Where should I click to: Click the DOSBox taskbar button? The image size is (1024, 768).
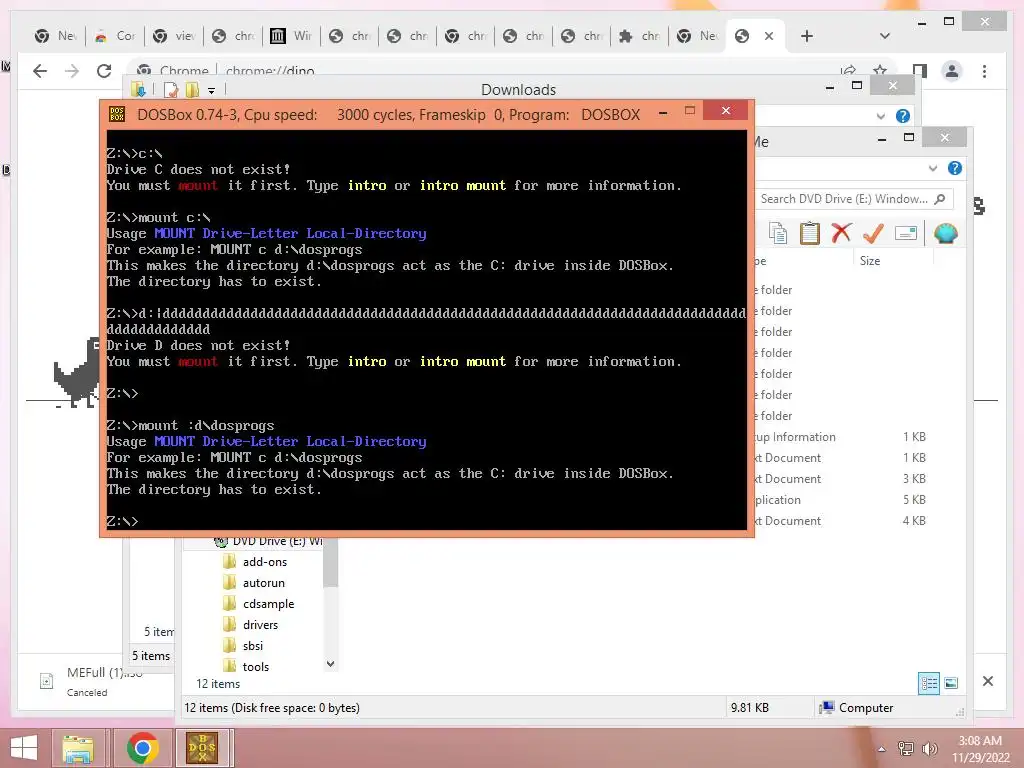[203, 748]
